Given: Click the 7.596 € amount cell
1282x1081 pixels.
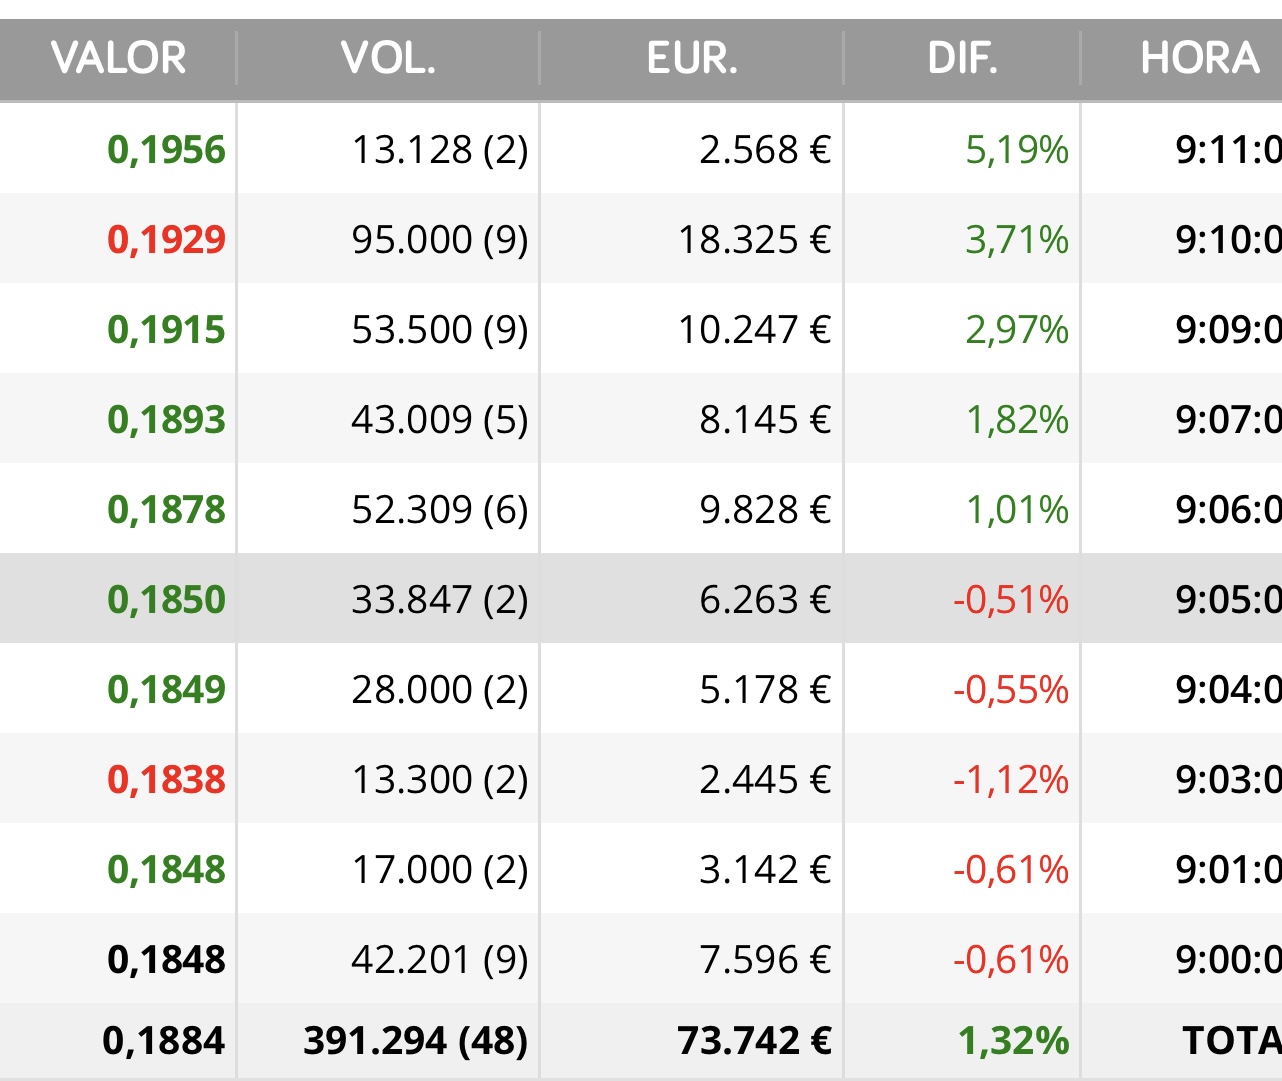Looking at the screenshot, I should (765, 960).
